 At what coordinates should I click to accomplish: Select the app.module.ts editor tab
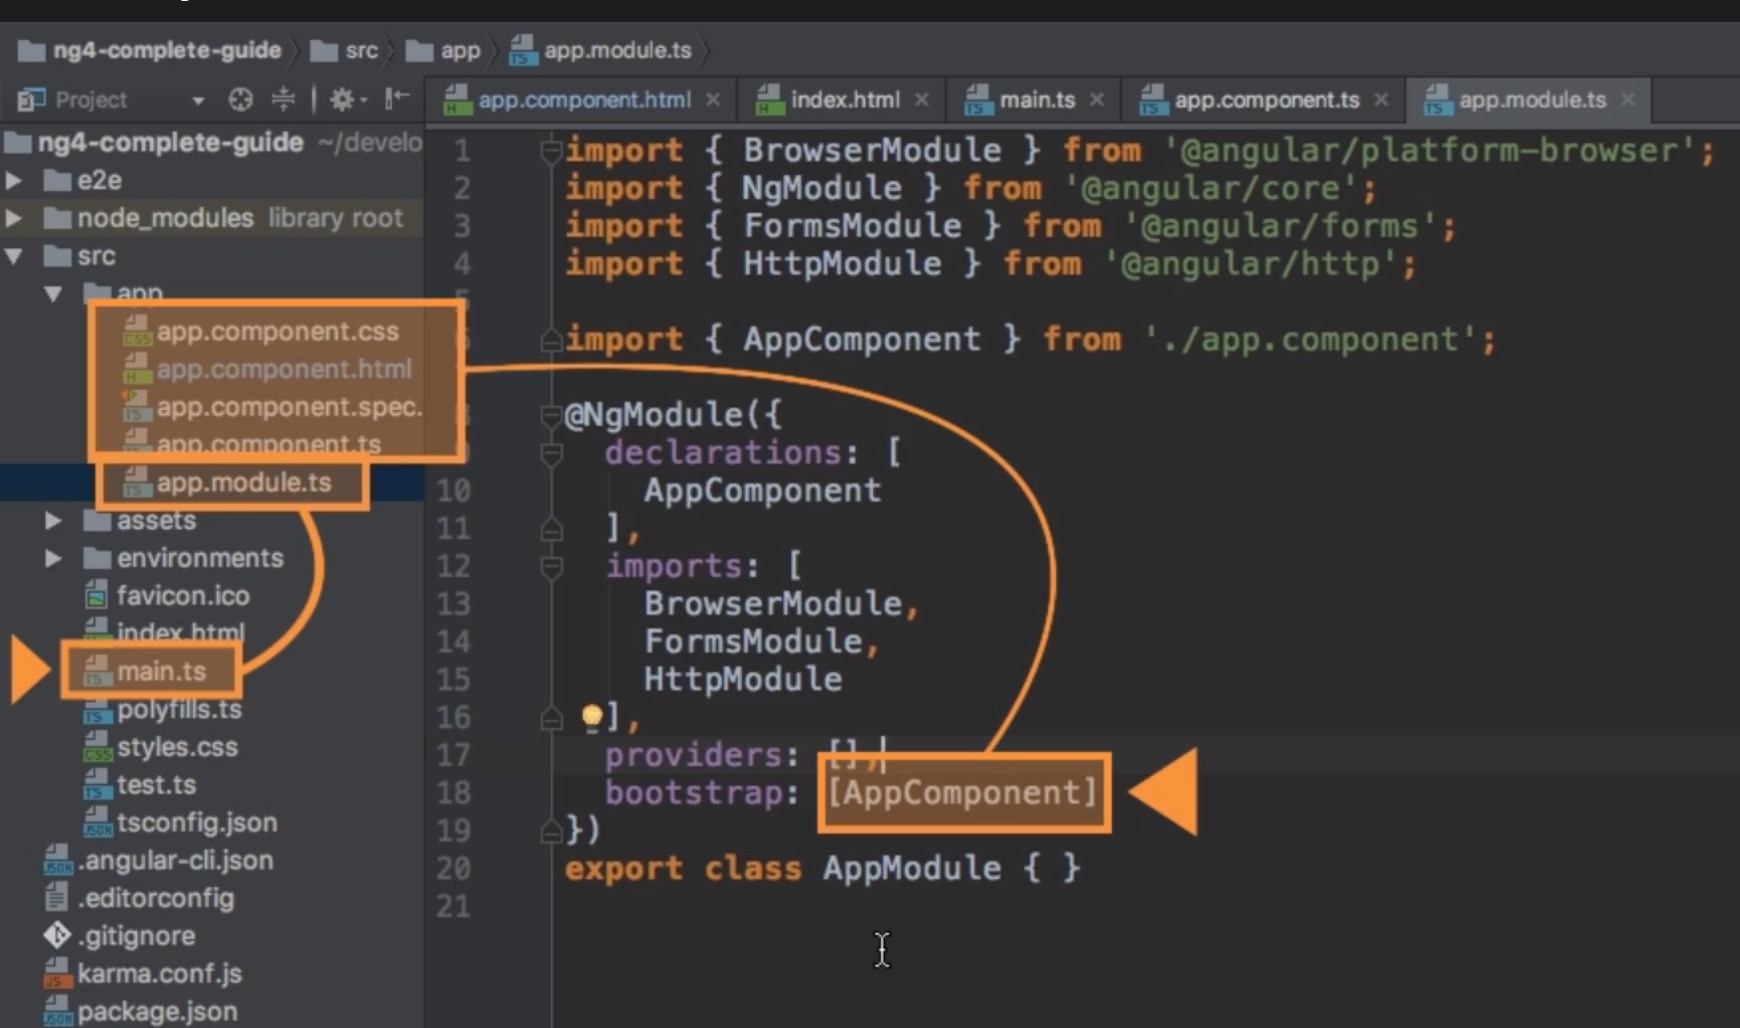point(1532,100)
